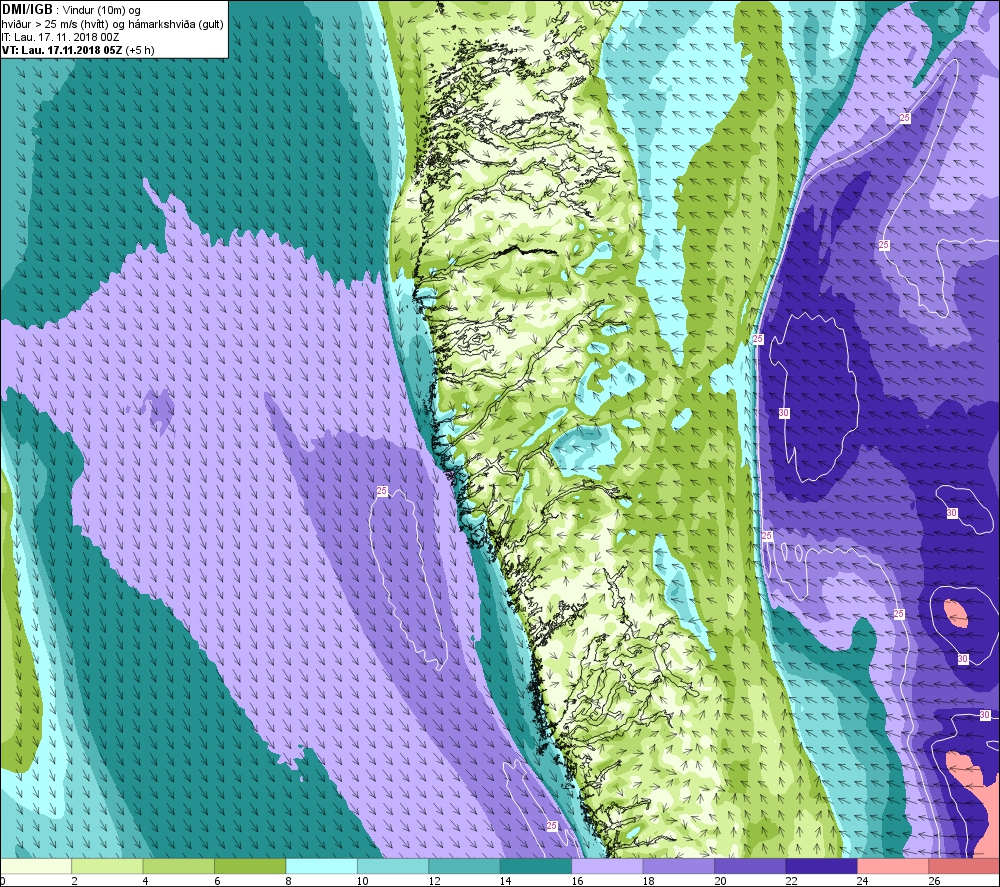Pick the medium green 4–6 m/s legend swatch
This screenshot has height=887, width=1000.
[179, 866]
